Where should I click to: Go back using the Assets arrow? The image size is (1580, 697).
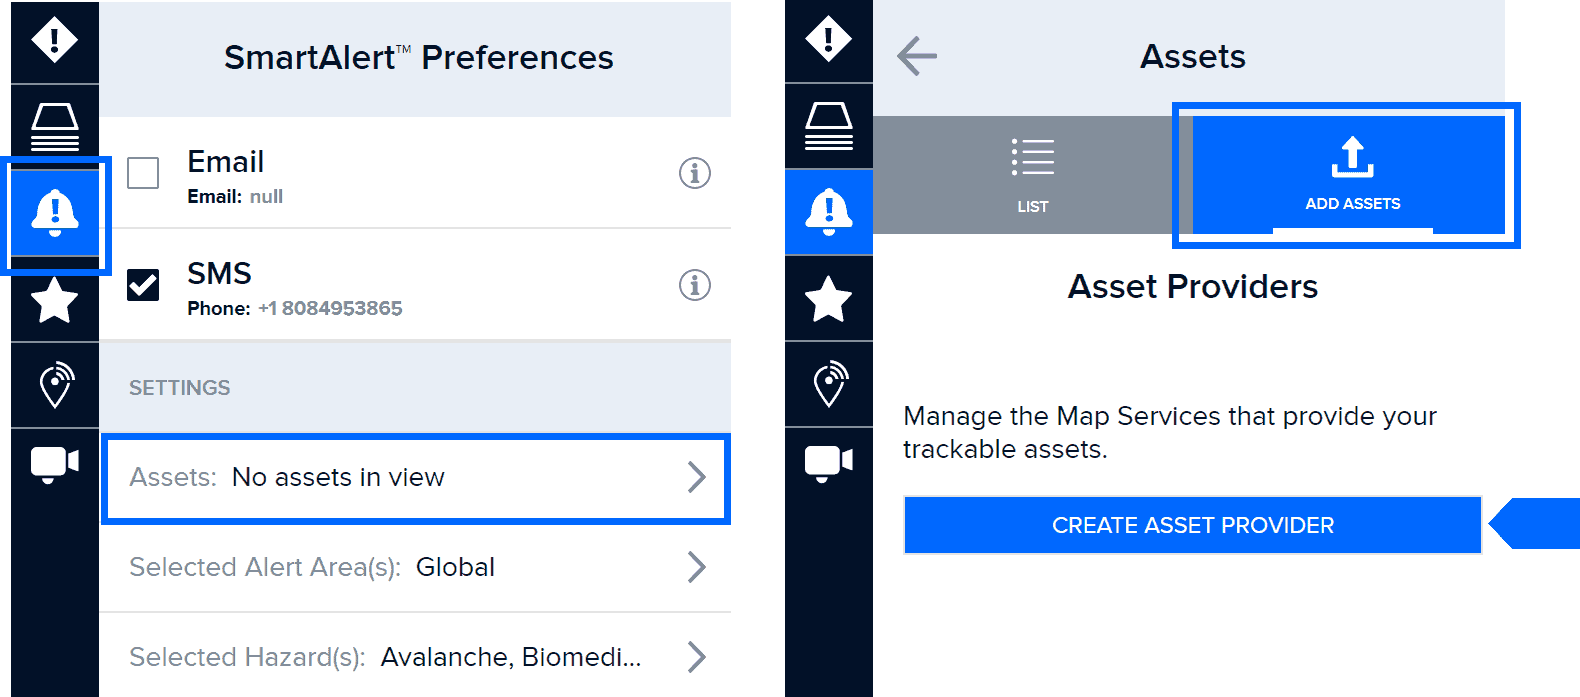click(x=916, y=56)
